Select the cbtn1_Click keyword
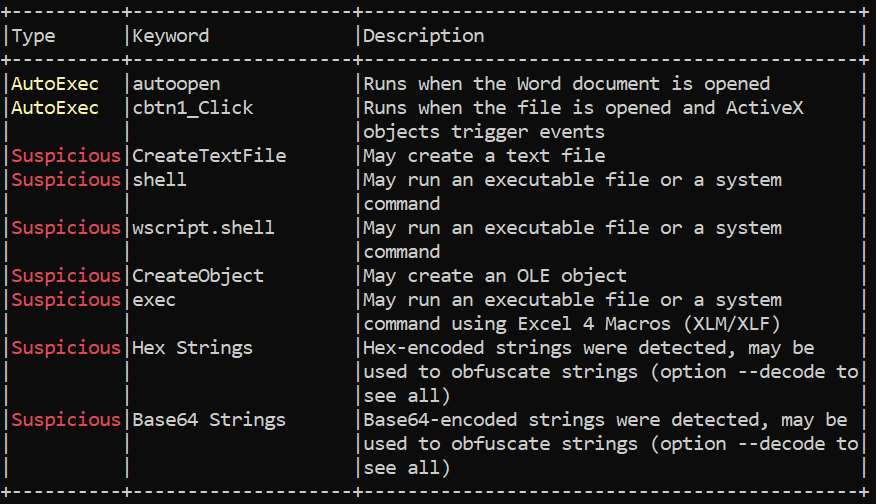The width and height of the screenshot is (876, 504). click(193, 108)
